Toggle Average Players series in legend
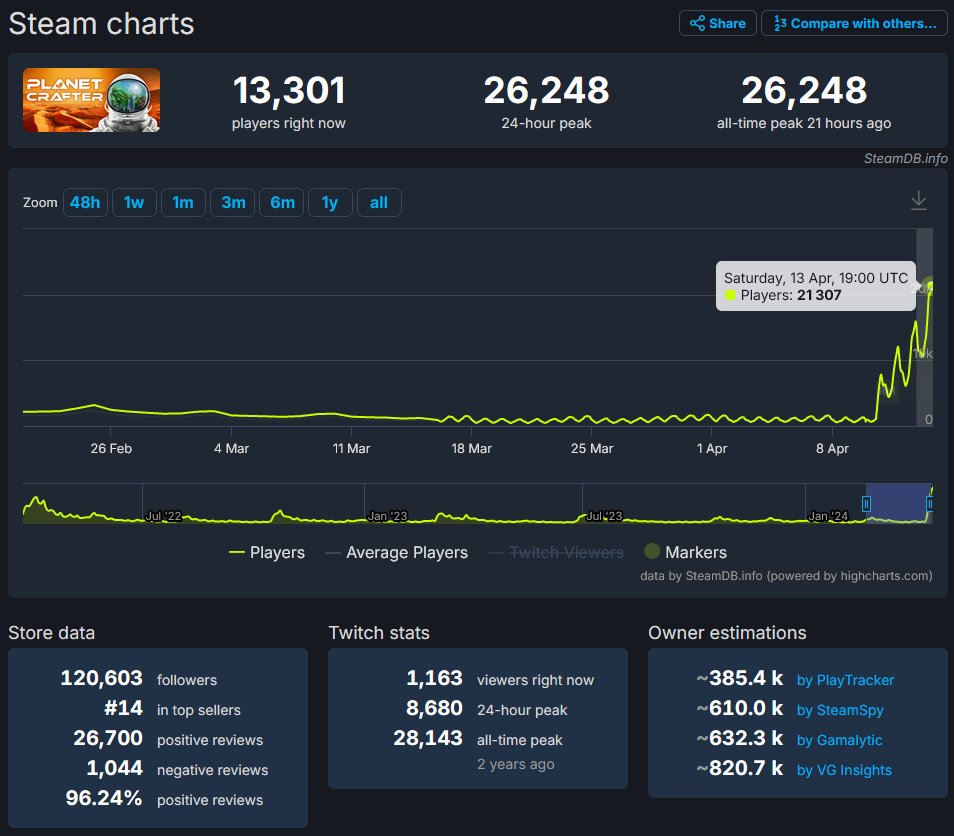Image resolution: width=954 pixels, height=836 pixels. pos(397,552)
